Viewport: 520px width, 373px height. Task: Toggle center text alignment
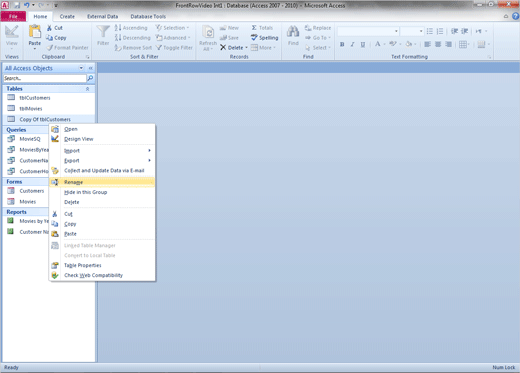[x=438, y=44]
